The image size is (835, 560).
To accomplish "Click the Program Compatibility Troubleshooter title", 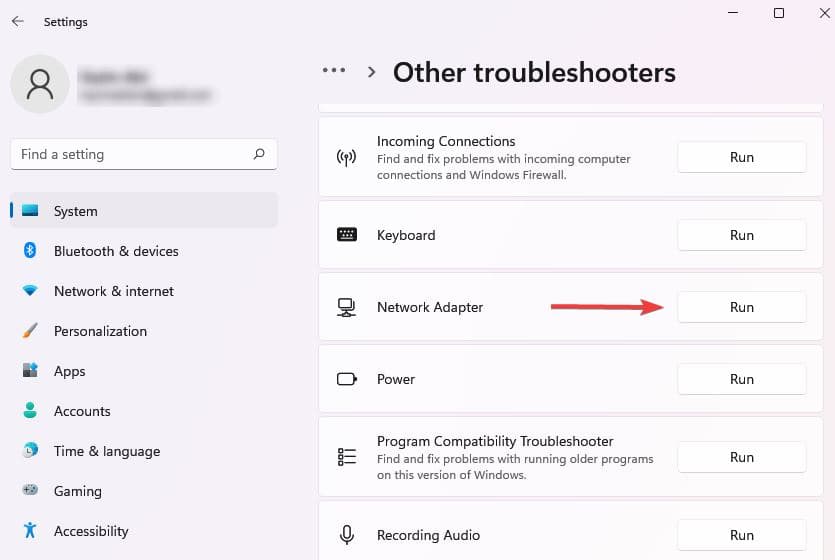I will tap(495, 441).
